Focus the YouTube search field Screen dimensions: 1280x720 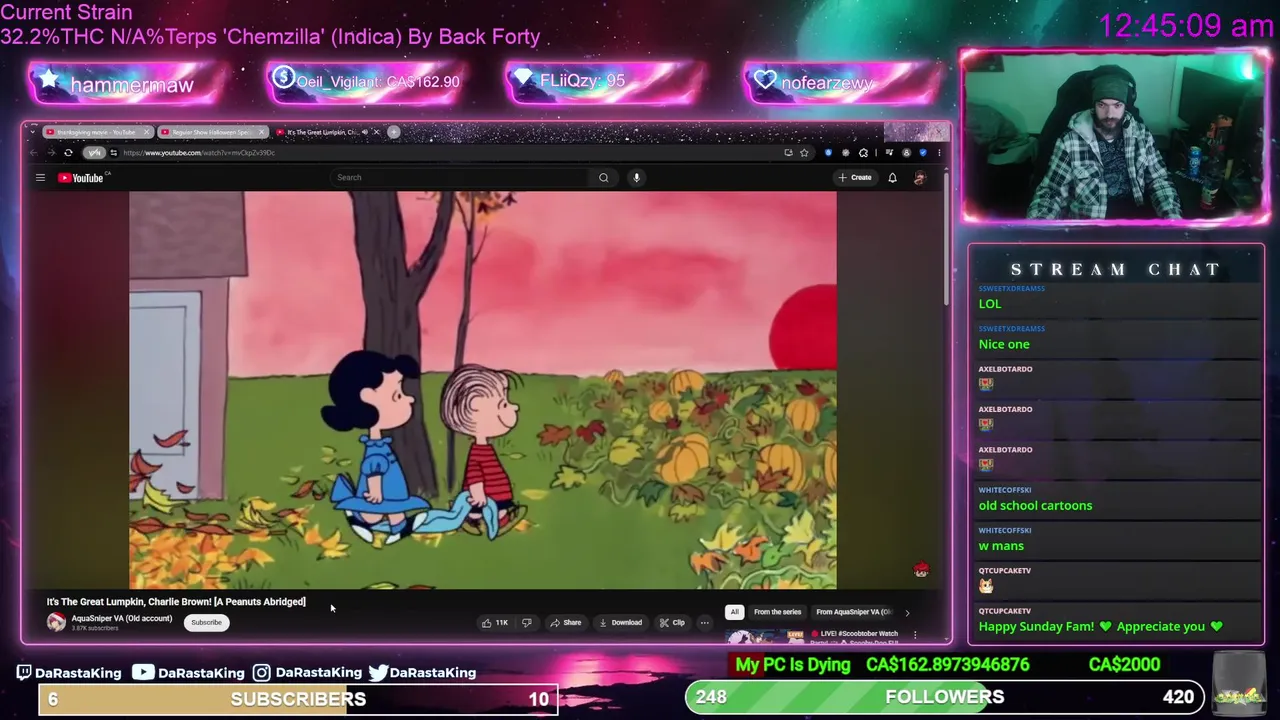460,178
